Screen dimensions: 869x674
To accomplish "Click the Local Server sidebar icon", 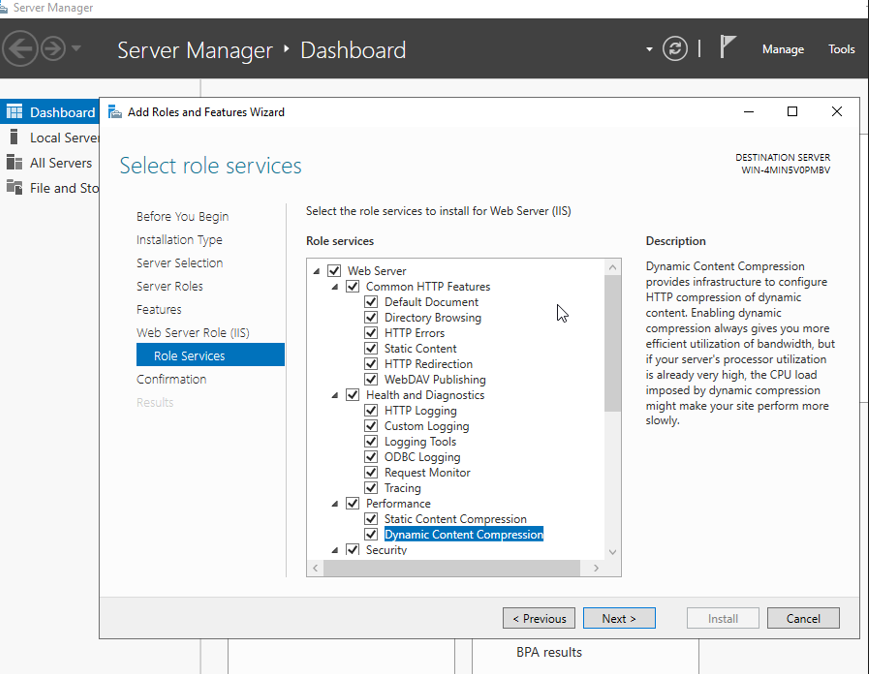I will tap(14, 137).
